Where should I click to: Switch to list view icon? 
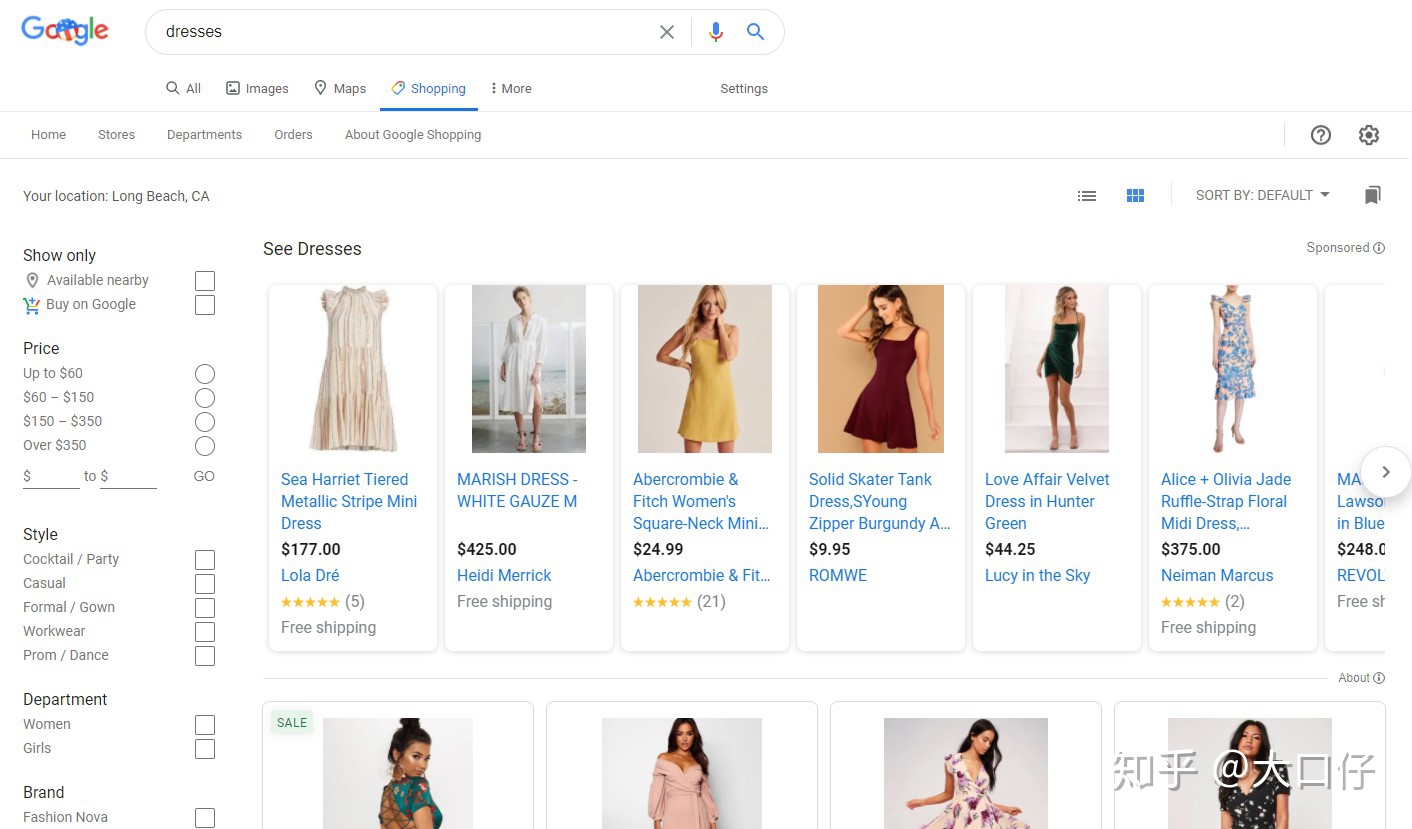1087,196
